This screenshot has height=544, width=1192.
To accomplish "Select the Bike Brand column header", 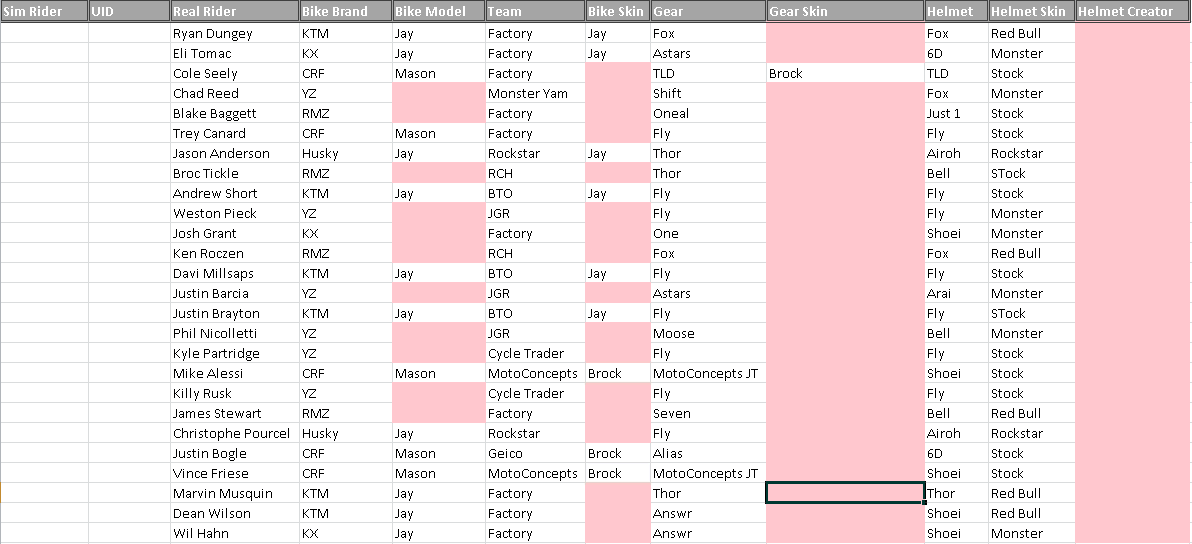I will [346, 11].
